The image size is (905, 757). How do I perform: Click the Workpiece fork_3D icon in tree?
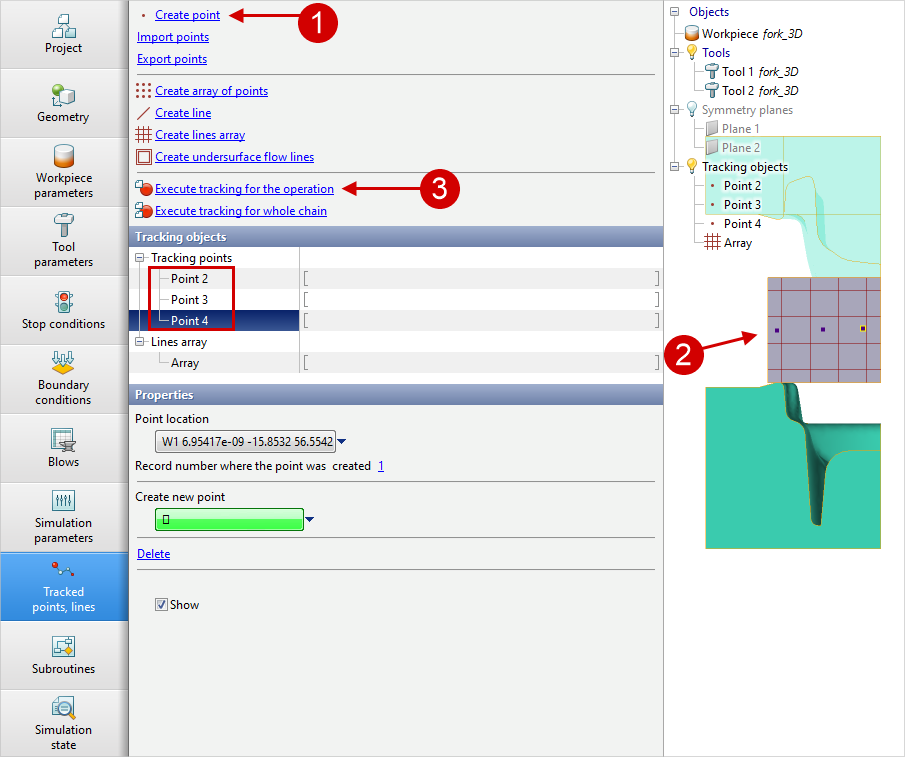coord(692,33)
